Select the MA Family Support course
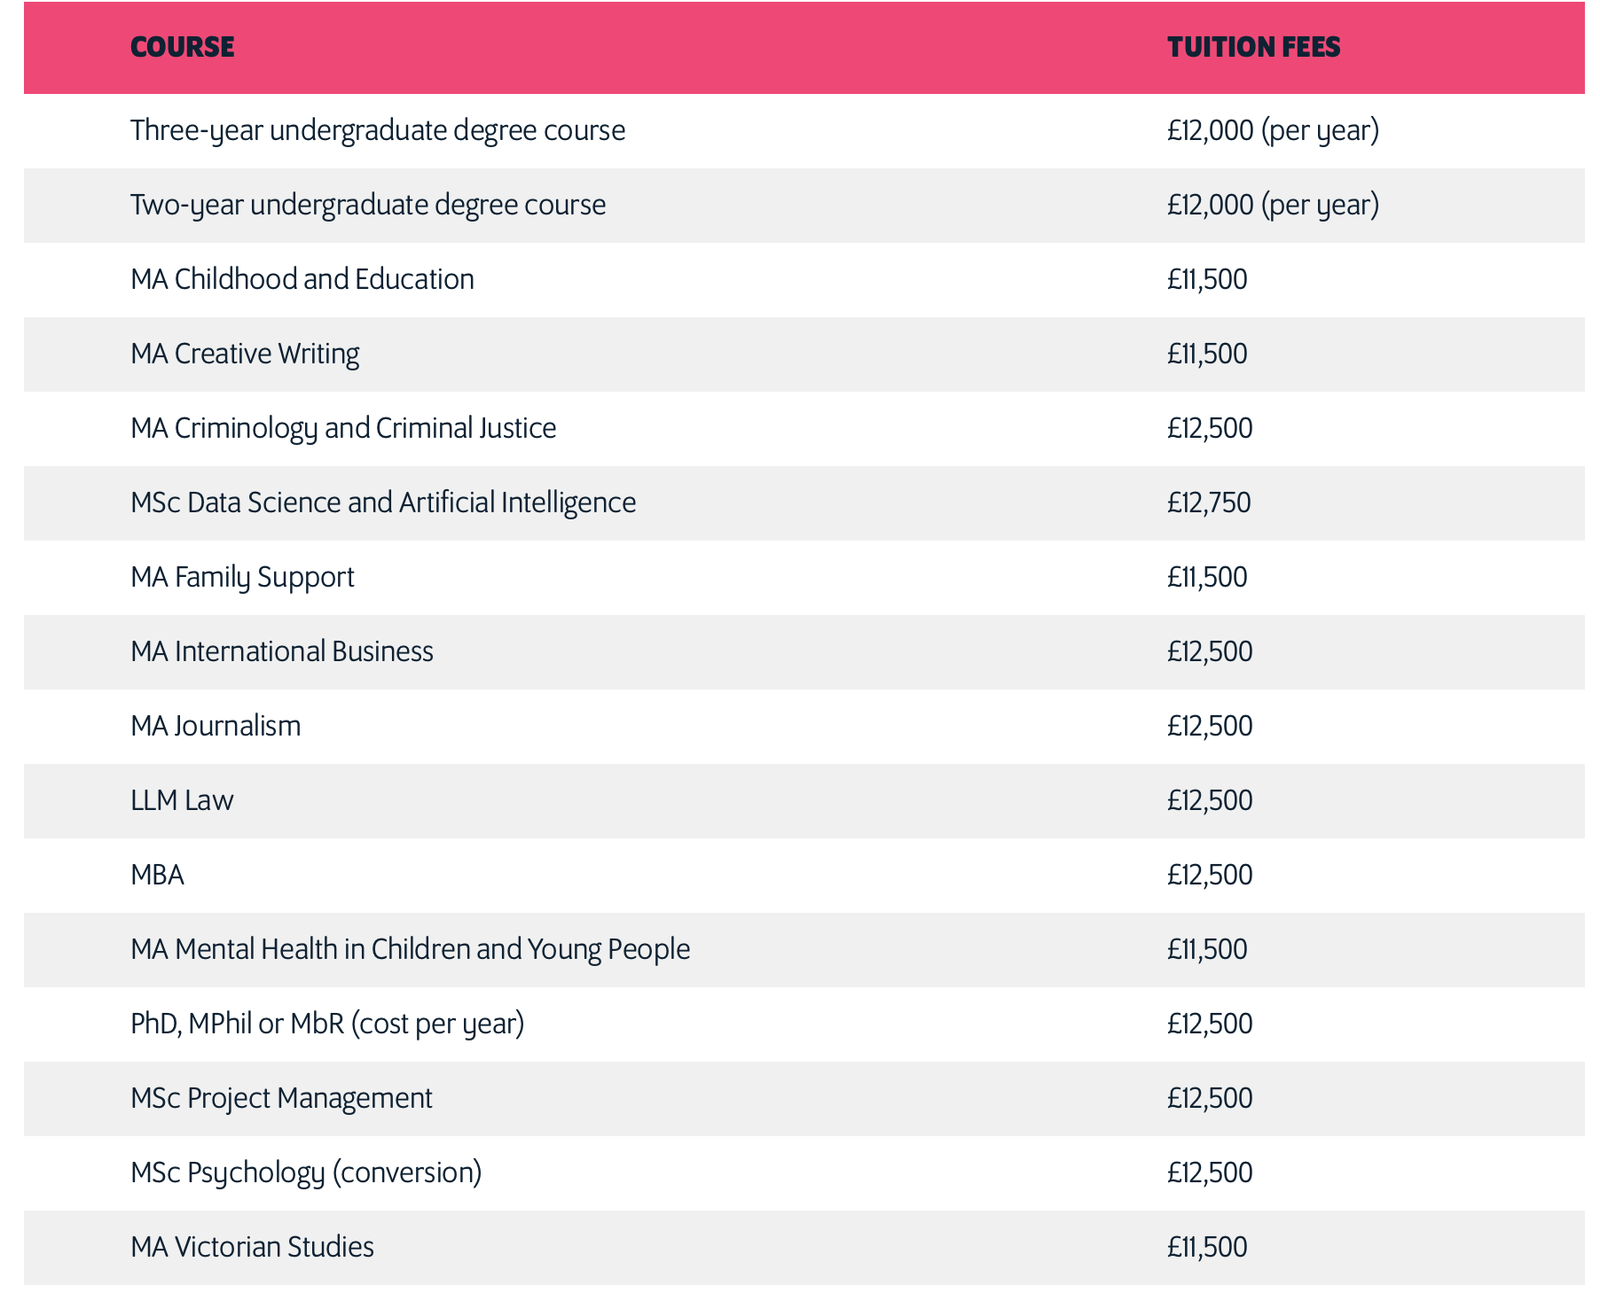This screenshot has width=1600, height=1301. click(x=242, y=577)
